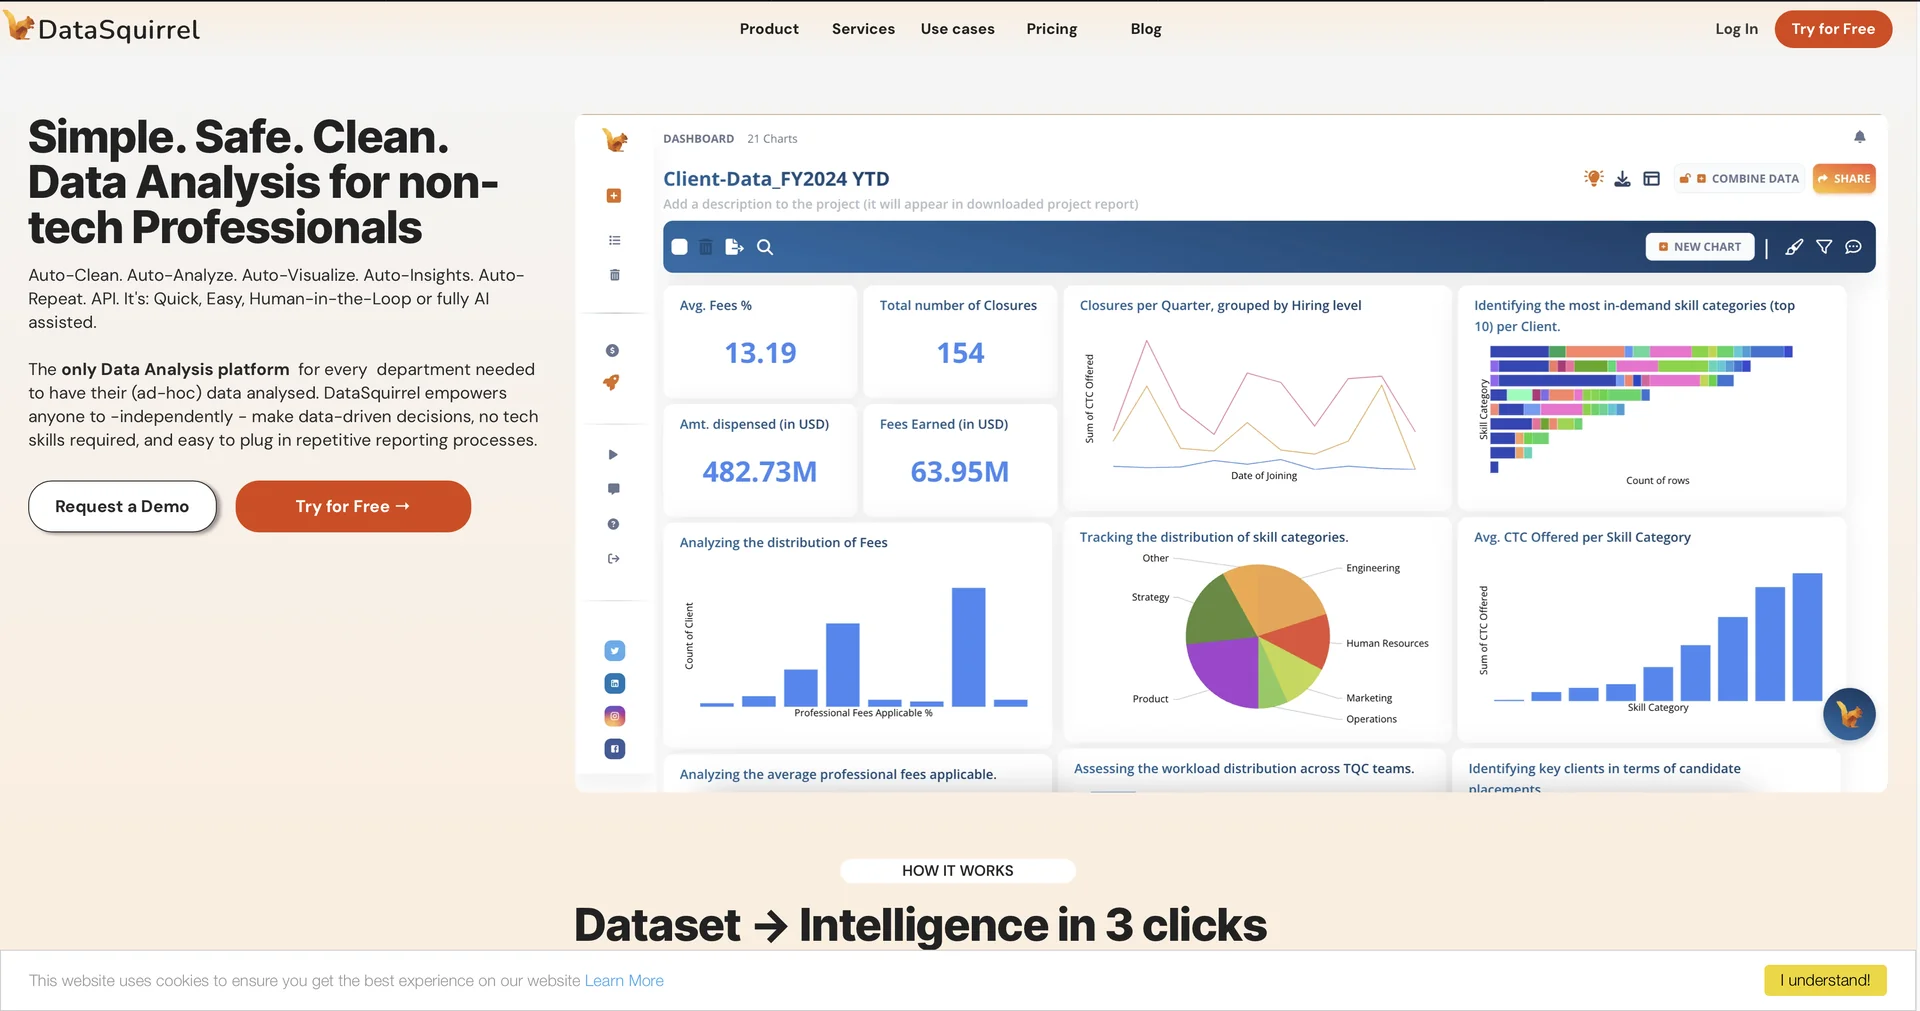This screenshot has height=1011, width=1920.
Task: Open the Twitter icon in the sidebar
Action: click(x=615, y=651)
